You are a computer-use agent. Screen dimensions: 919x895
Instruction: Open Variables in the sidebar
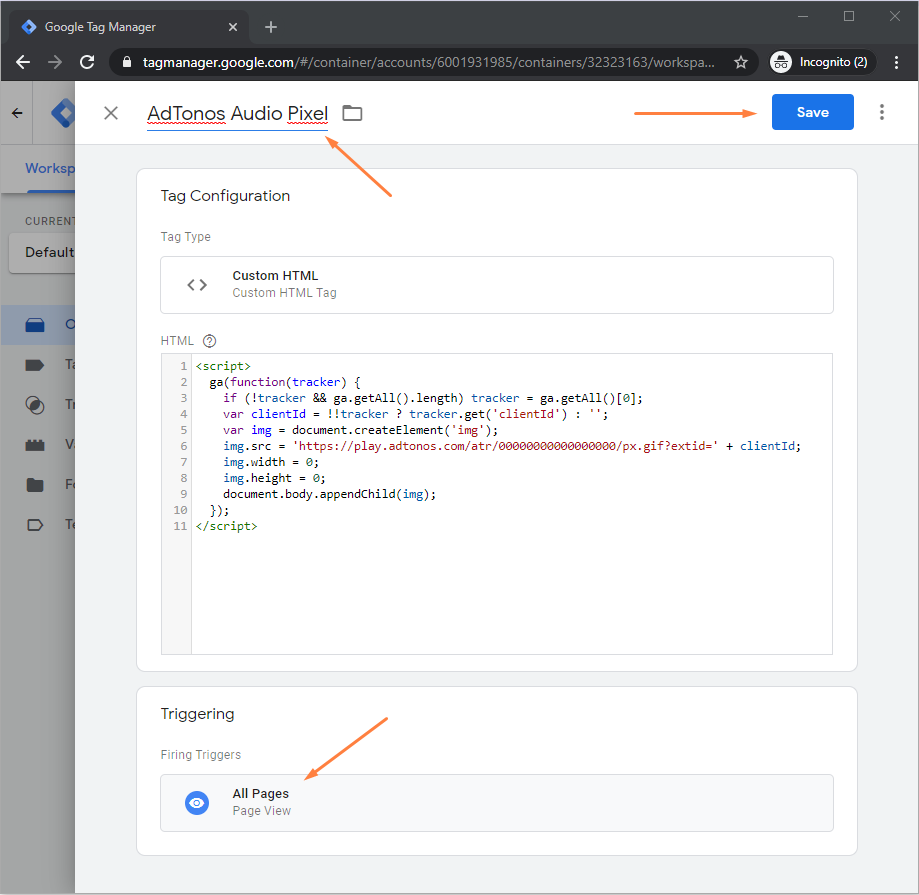point(38,445)
